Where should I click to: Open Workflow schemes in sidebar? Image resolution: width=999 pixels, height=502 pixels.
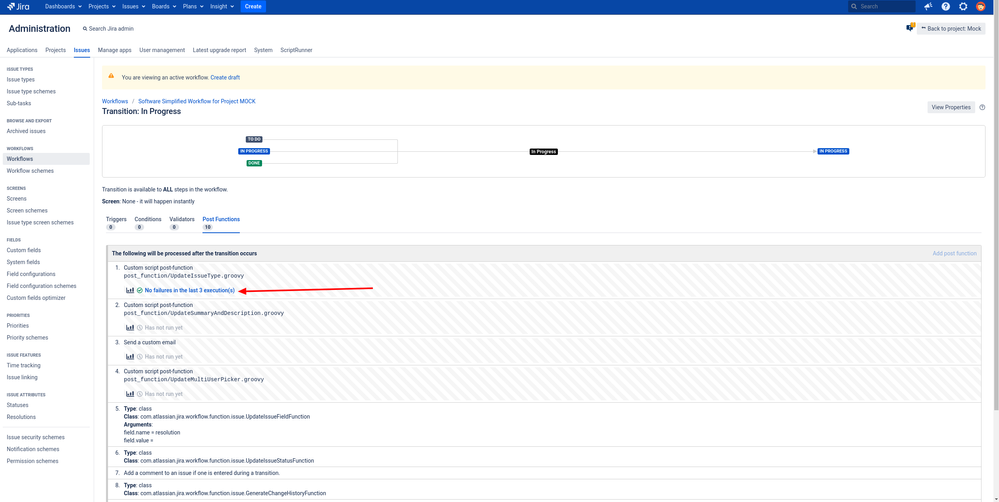[30, 171]
